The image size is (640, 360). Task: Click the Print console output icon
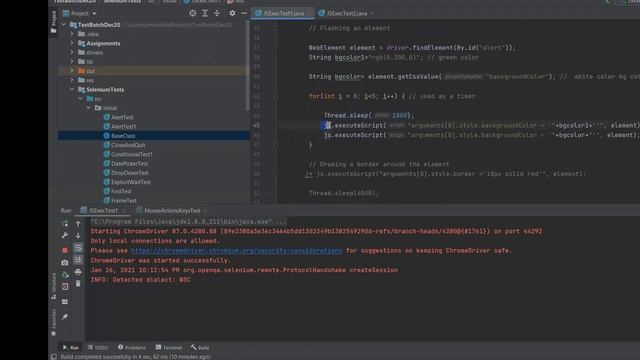click(x=78, y=272)
